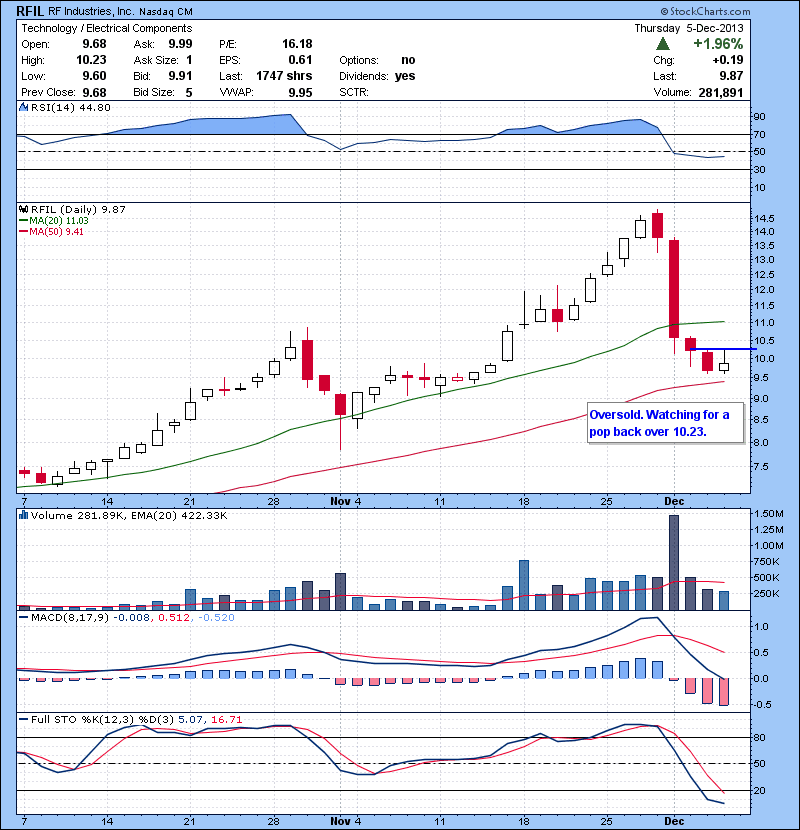Click the Last trade size 1747 shrs
Viewport: 800px width, 830px height.
click(x=284, y=76)
